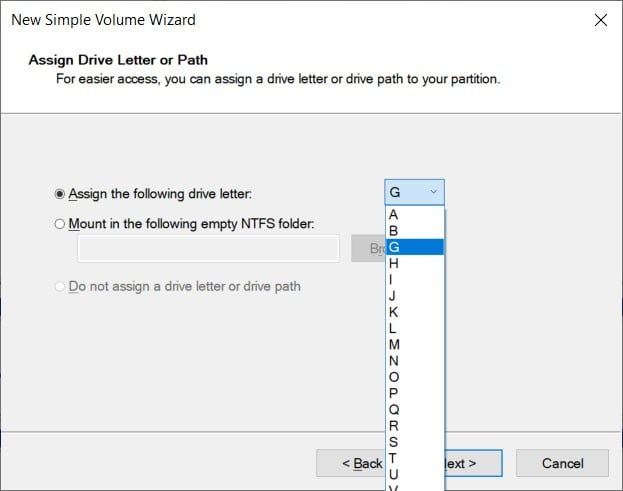Choose drive letter P from dropdown
The height and width of the screenshot is (491, 623).
[394, 393]
